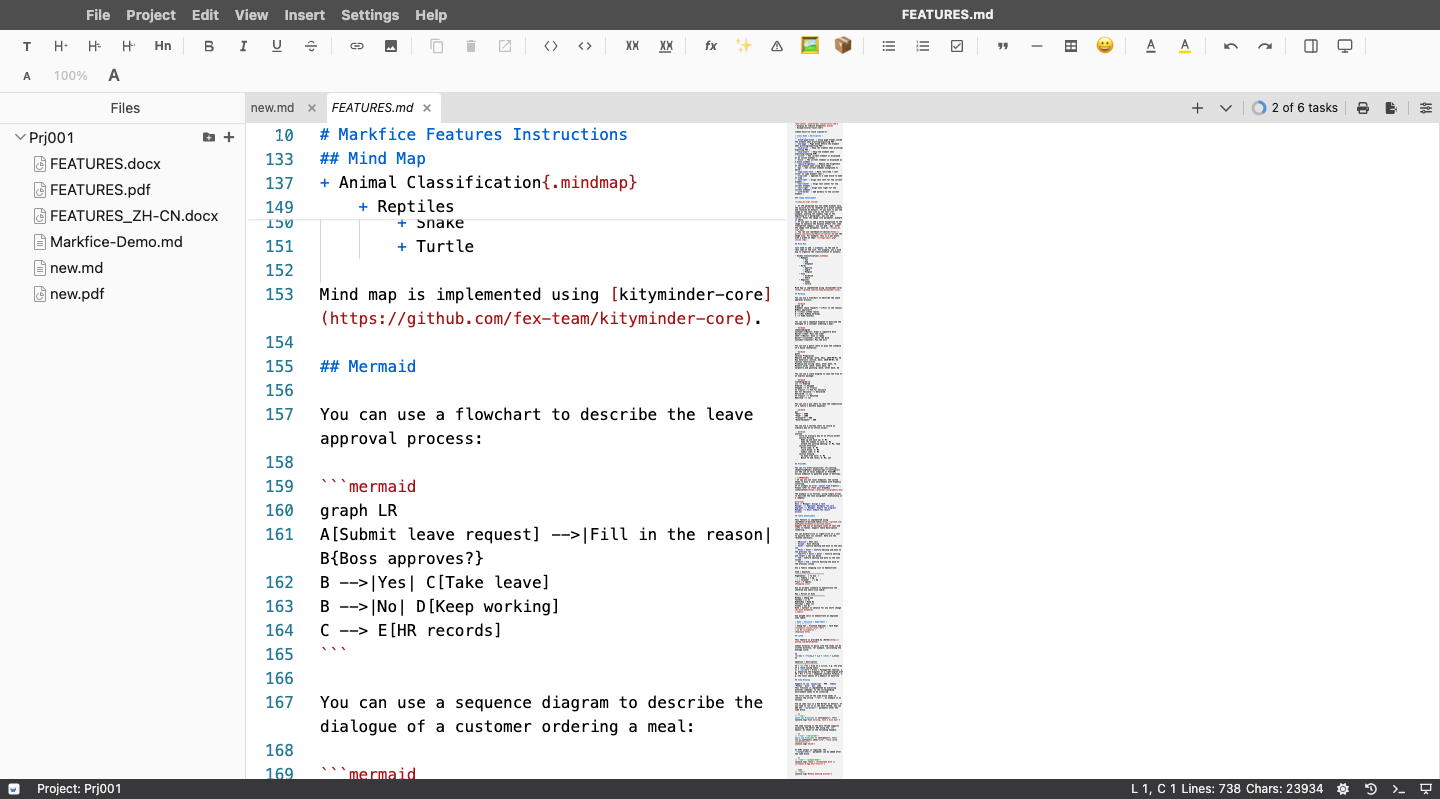Open a new tab with plus
1440x799 pixels.
(x=1197, y=108)
